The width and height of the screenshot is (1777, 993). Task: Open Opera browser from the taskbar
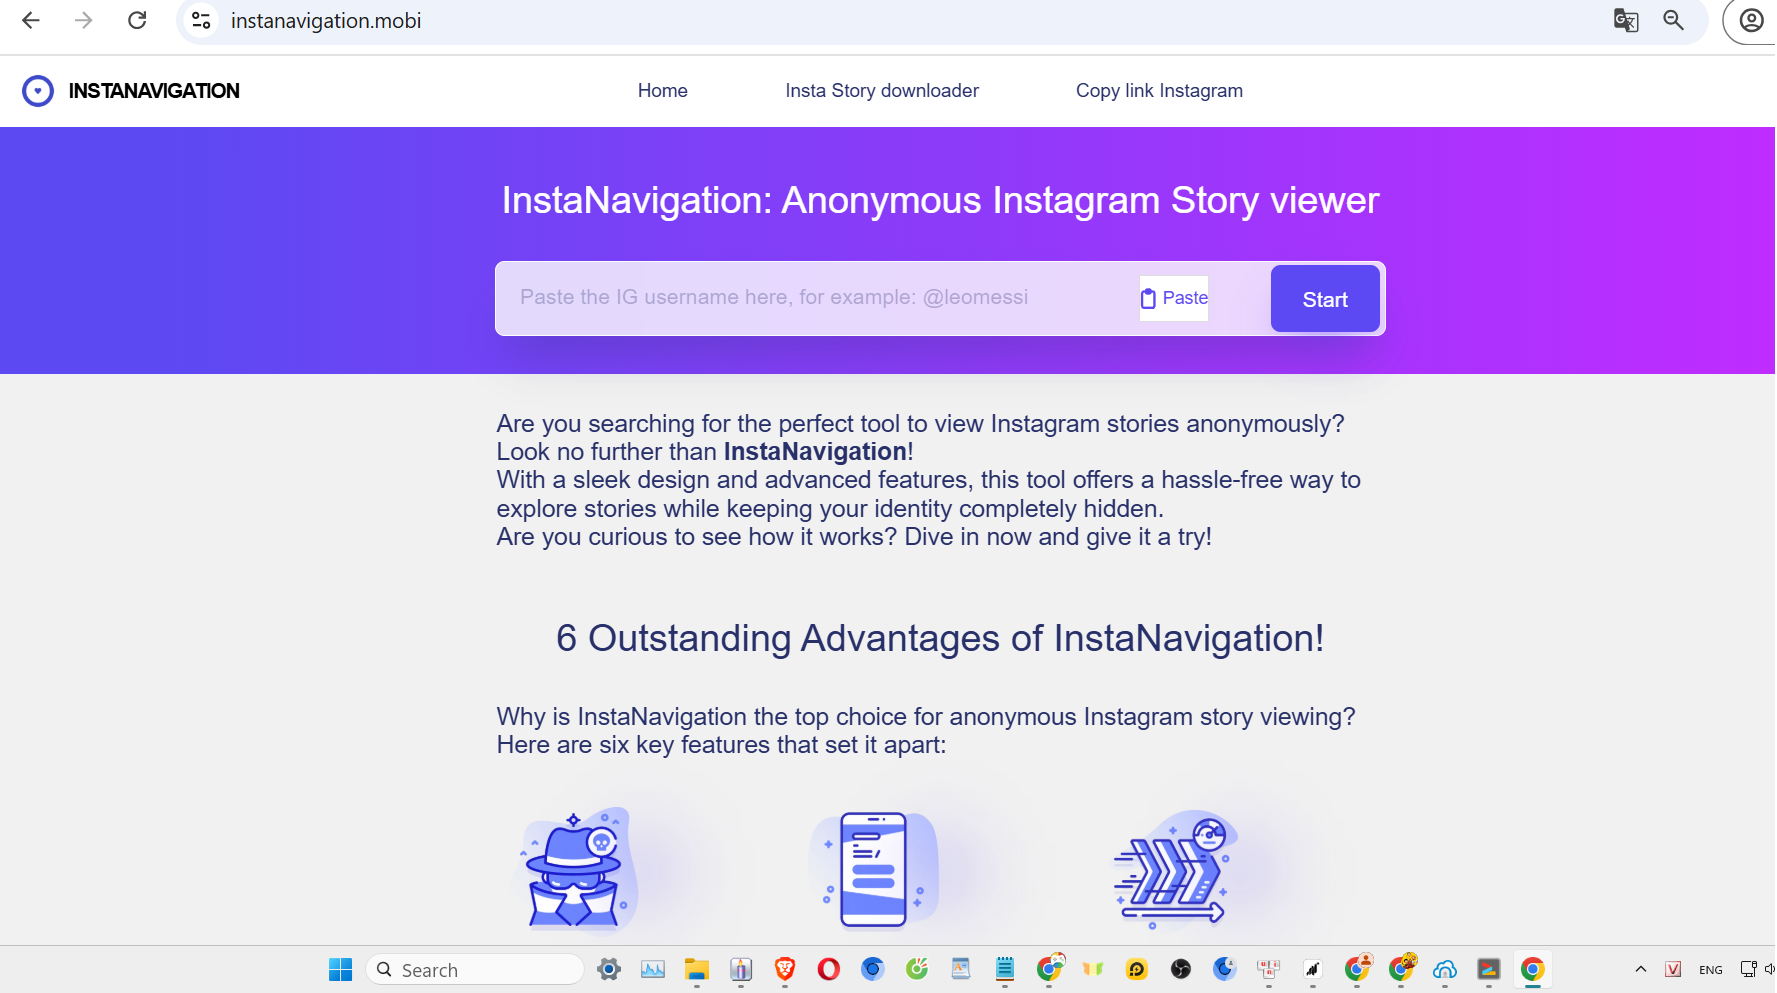829,969
